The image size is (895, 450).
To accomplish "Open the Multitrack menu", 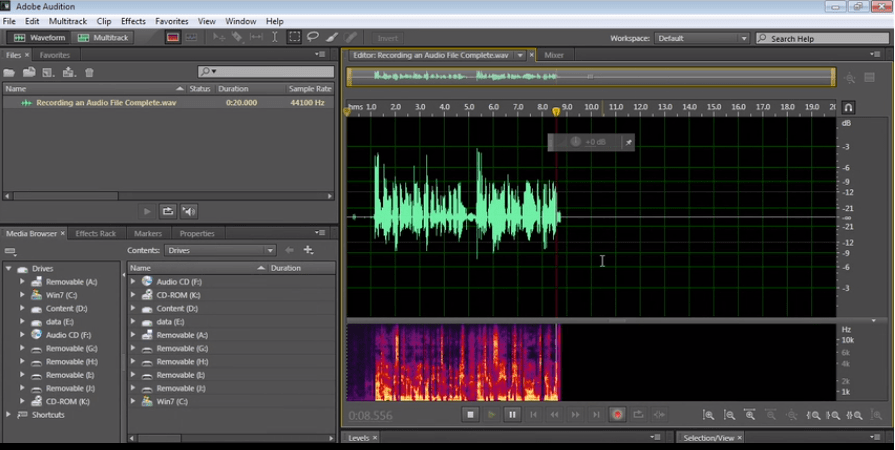I will [x=68, y=21].
